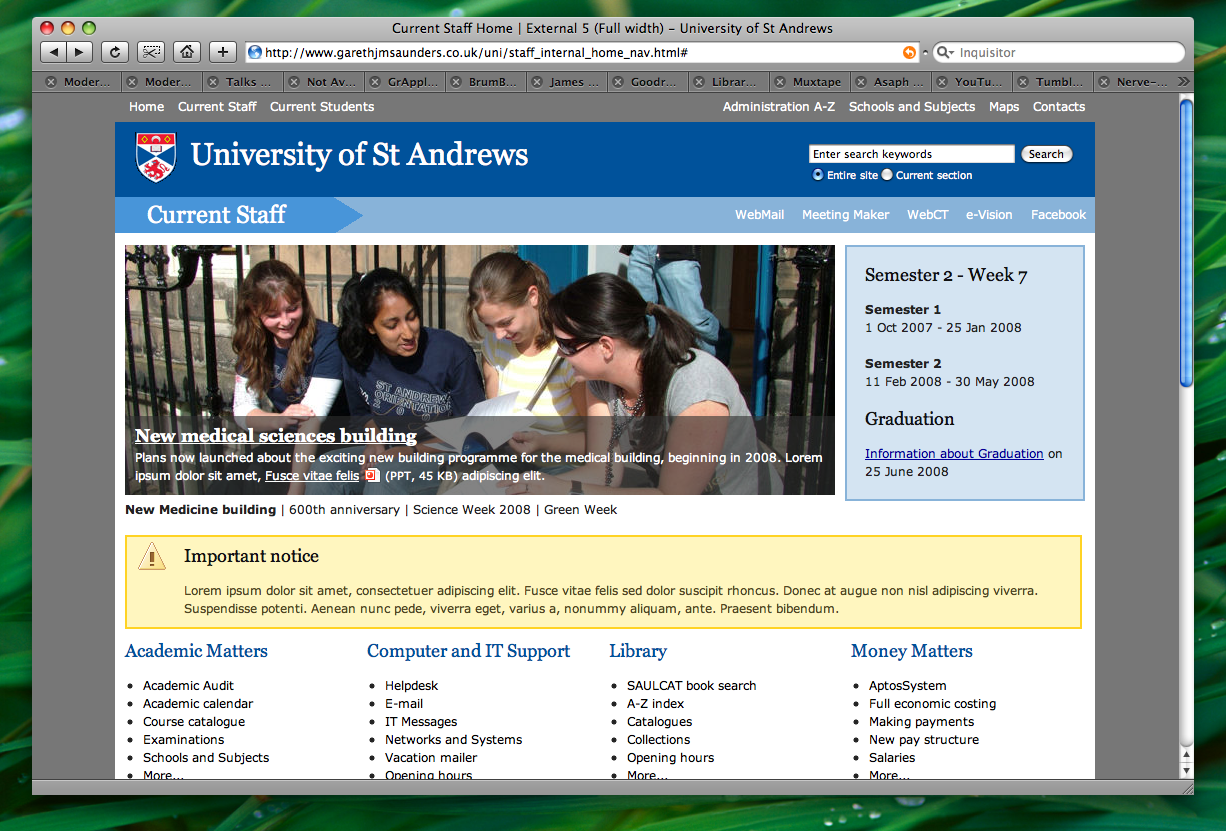
Task: Click the web clip scissors icon
Action: pyautogui.click(x=151, y=52)
